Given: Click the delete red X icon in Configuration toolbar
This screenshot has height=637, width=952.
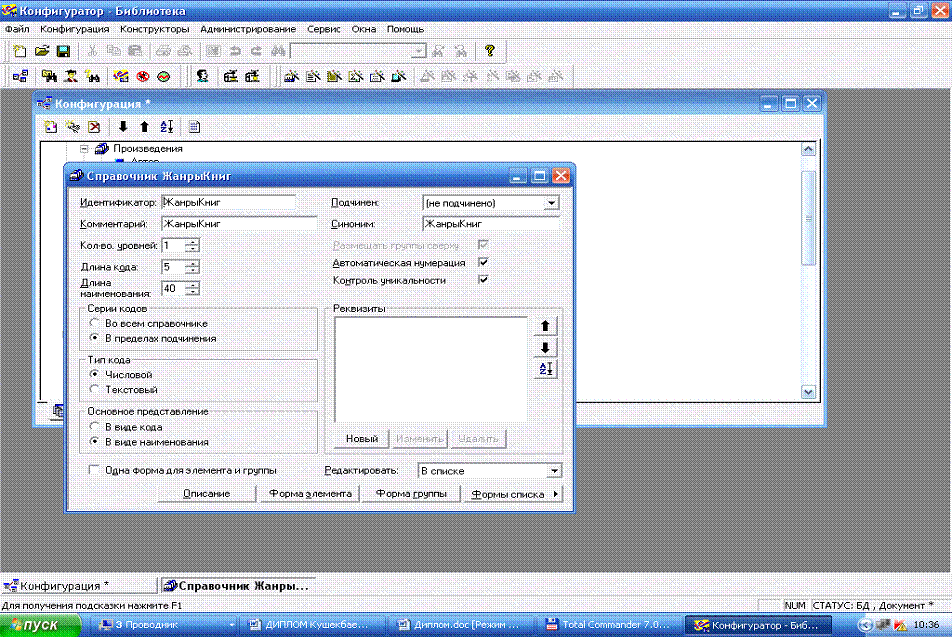Looking at the screenshot, I should point(94,127).
